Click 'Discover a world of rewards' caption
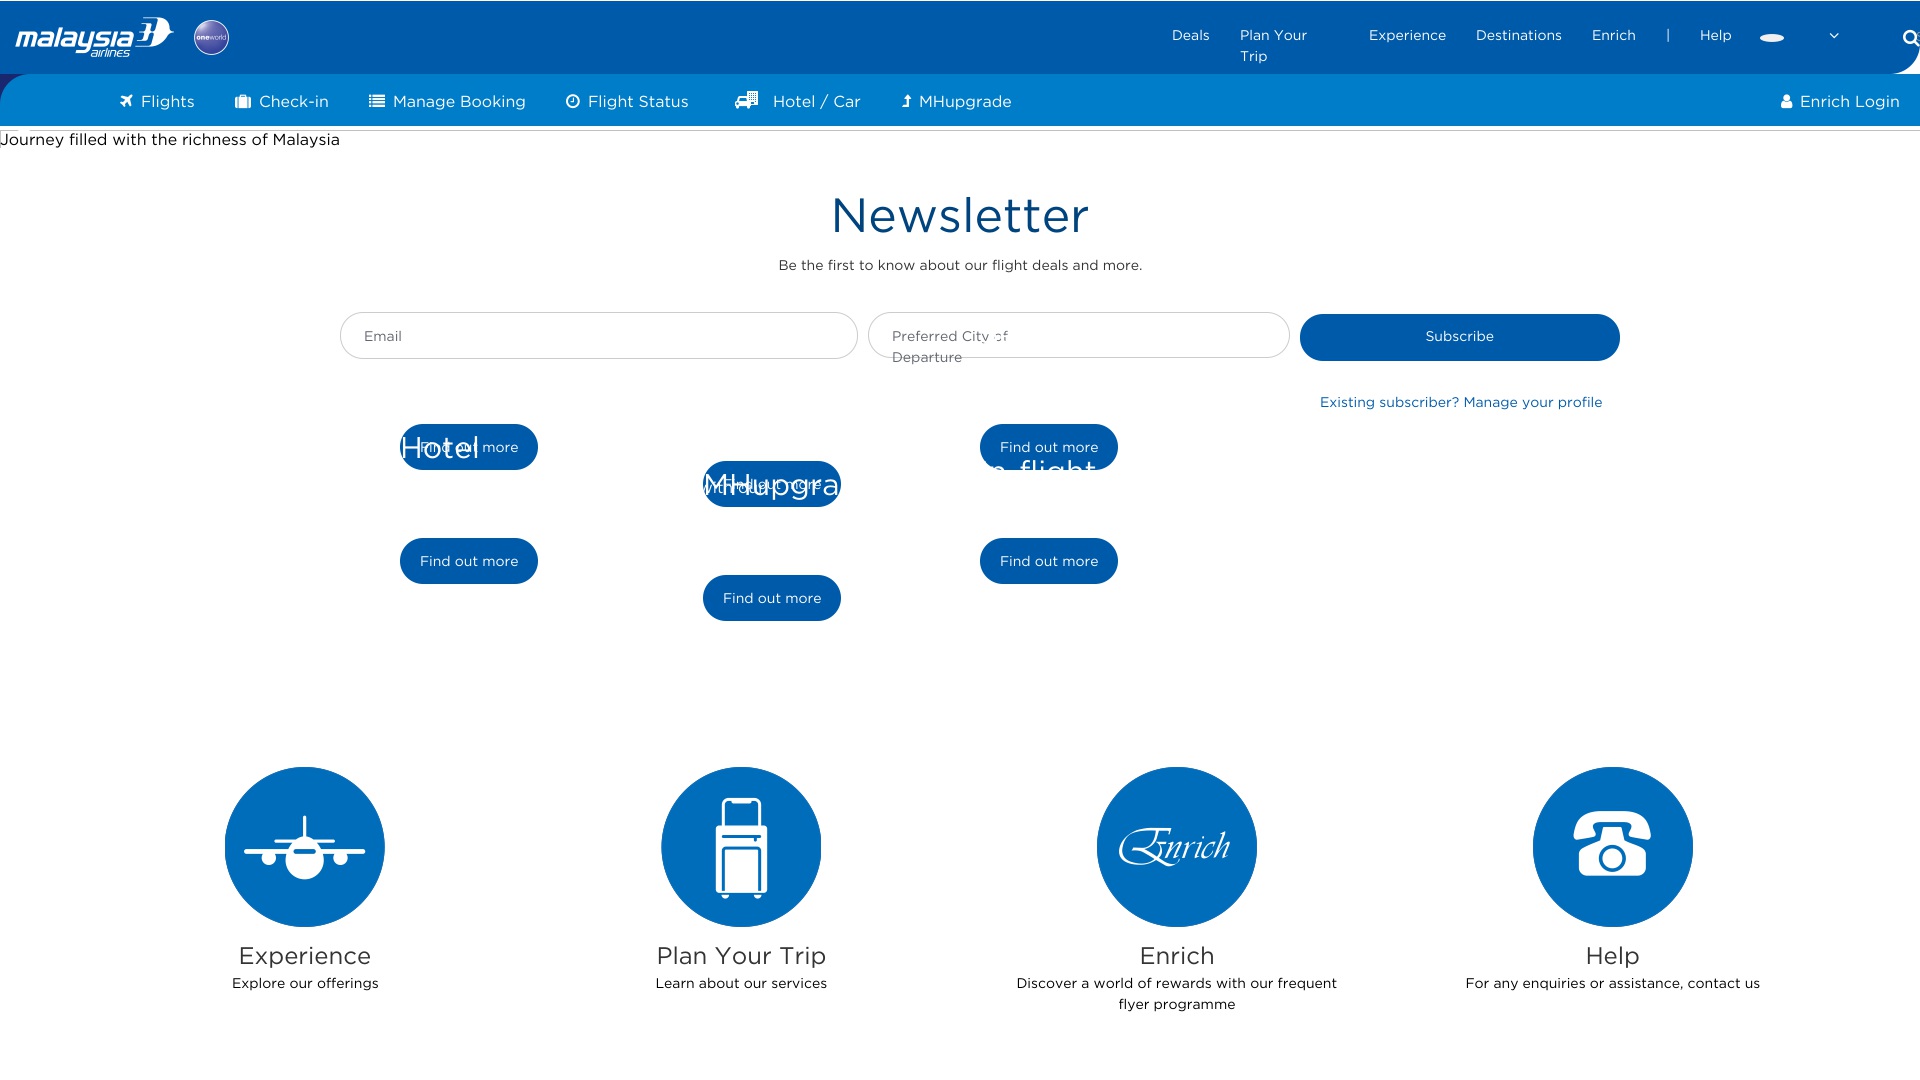This screenshot has width=1920, height=1080. click(1177, 993)
